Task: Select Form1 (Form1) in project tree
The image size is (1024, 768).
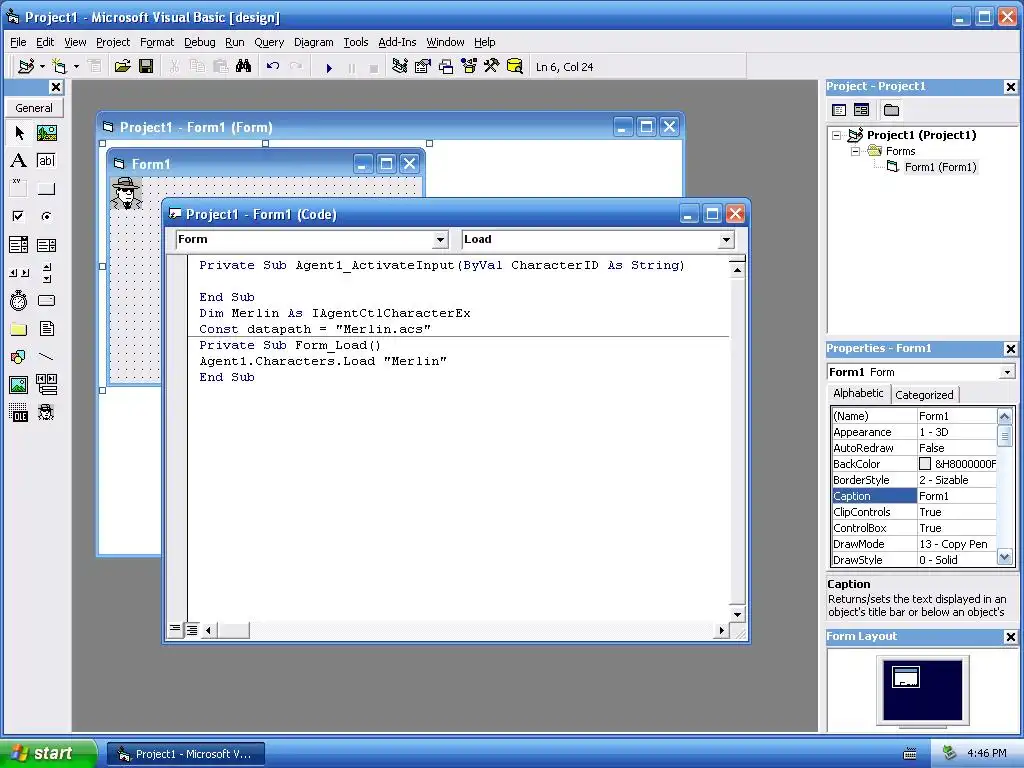Action: [940, 167]
